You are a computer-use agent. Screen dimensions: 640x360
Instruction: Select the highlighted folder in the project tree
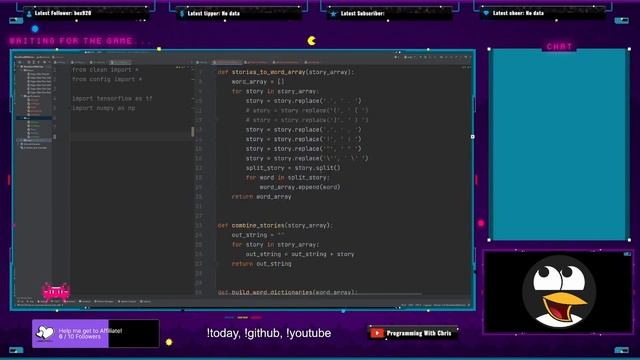(33, 118)
